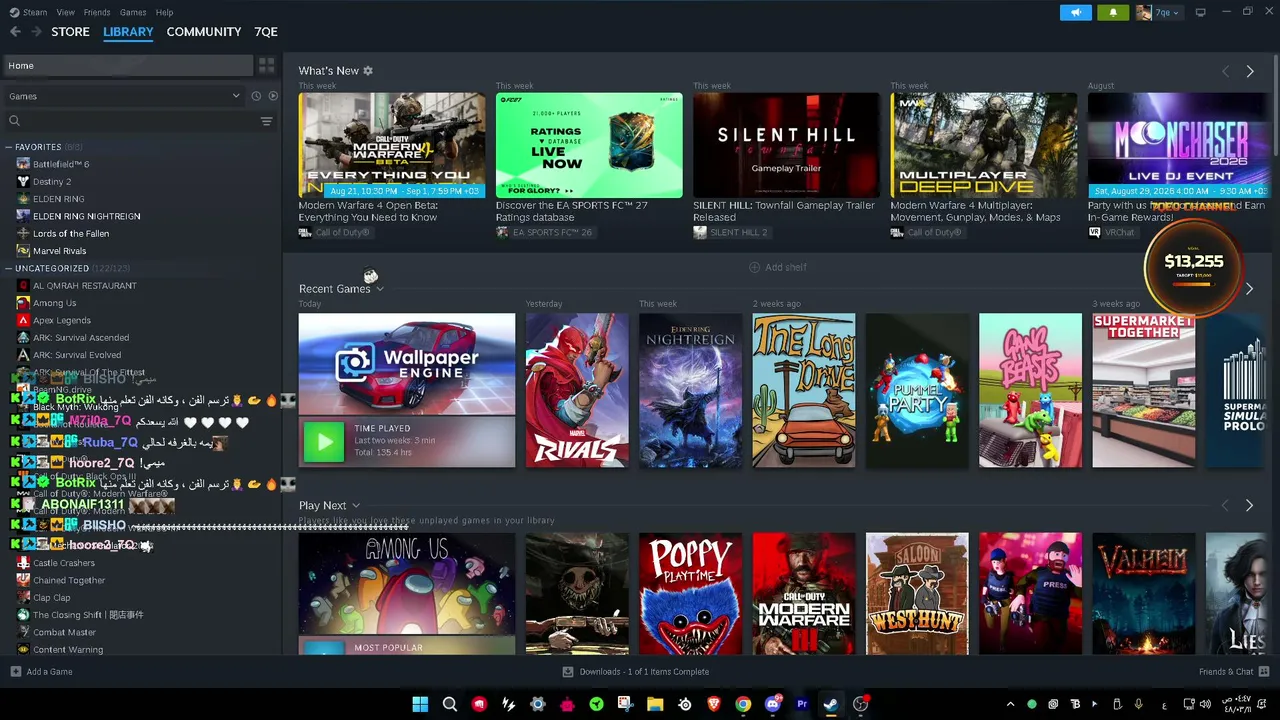Open Windows taskbar search

point(450,704)
